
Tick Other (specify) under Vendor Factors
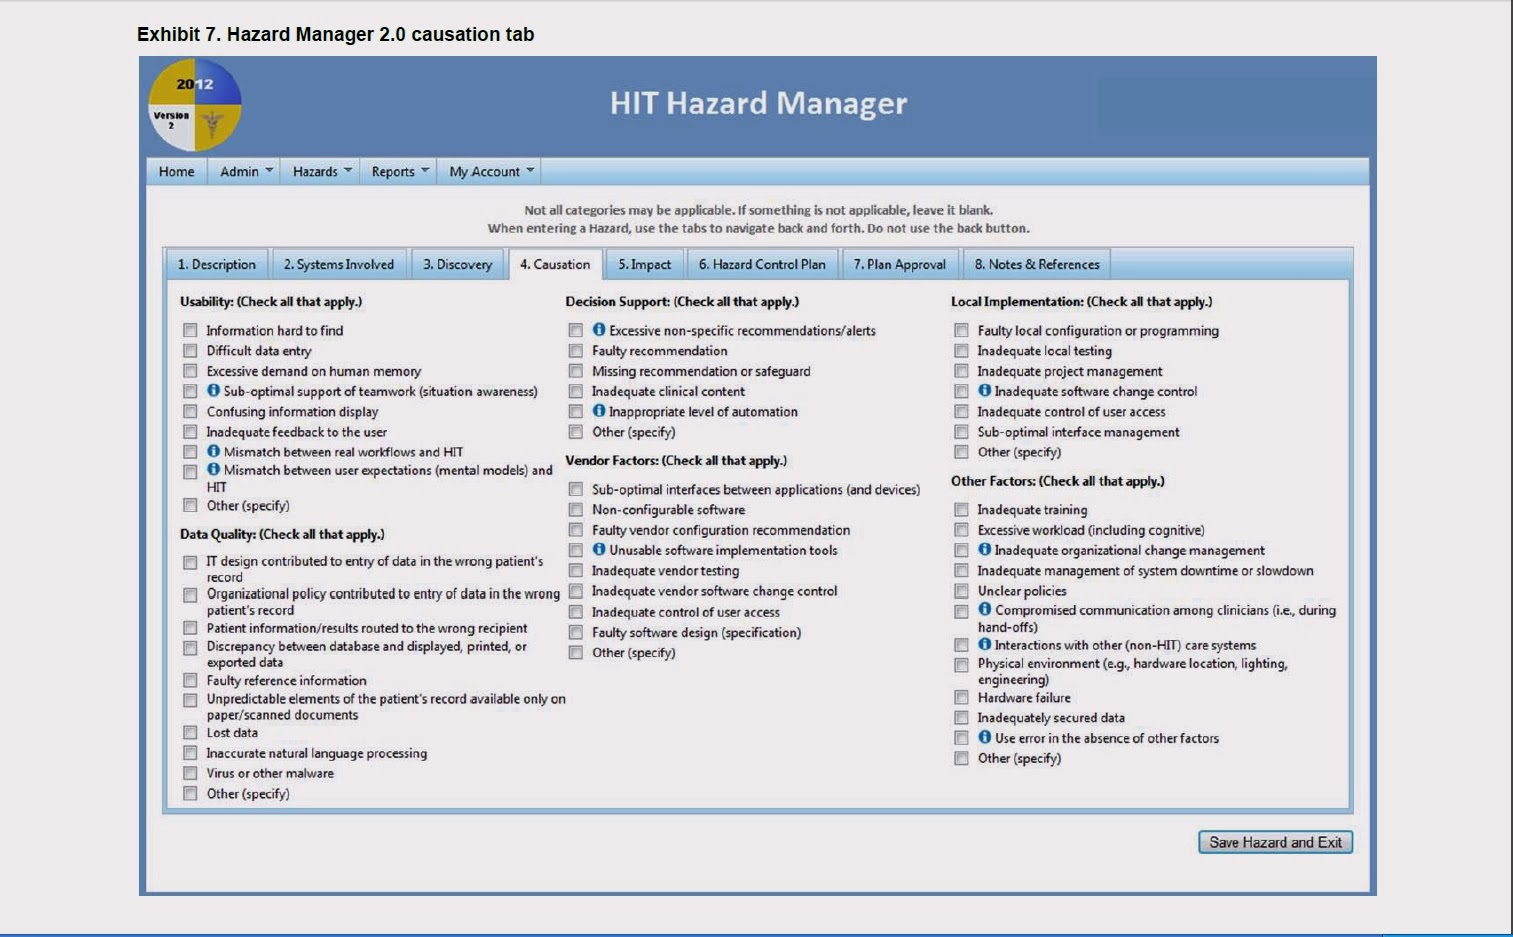(576, 653)
